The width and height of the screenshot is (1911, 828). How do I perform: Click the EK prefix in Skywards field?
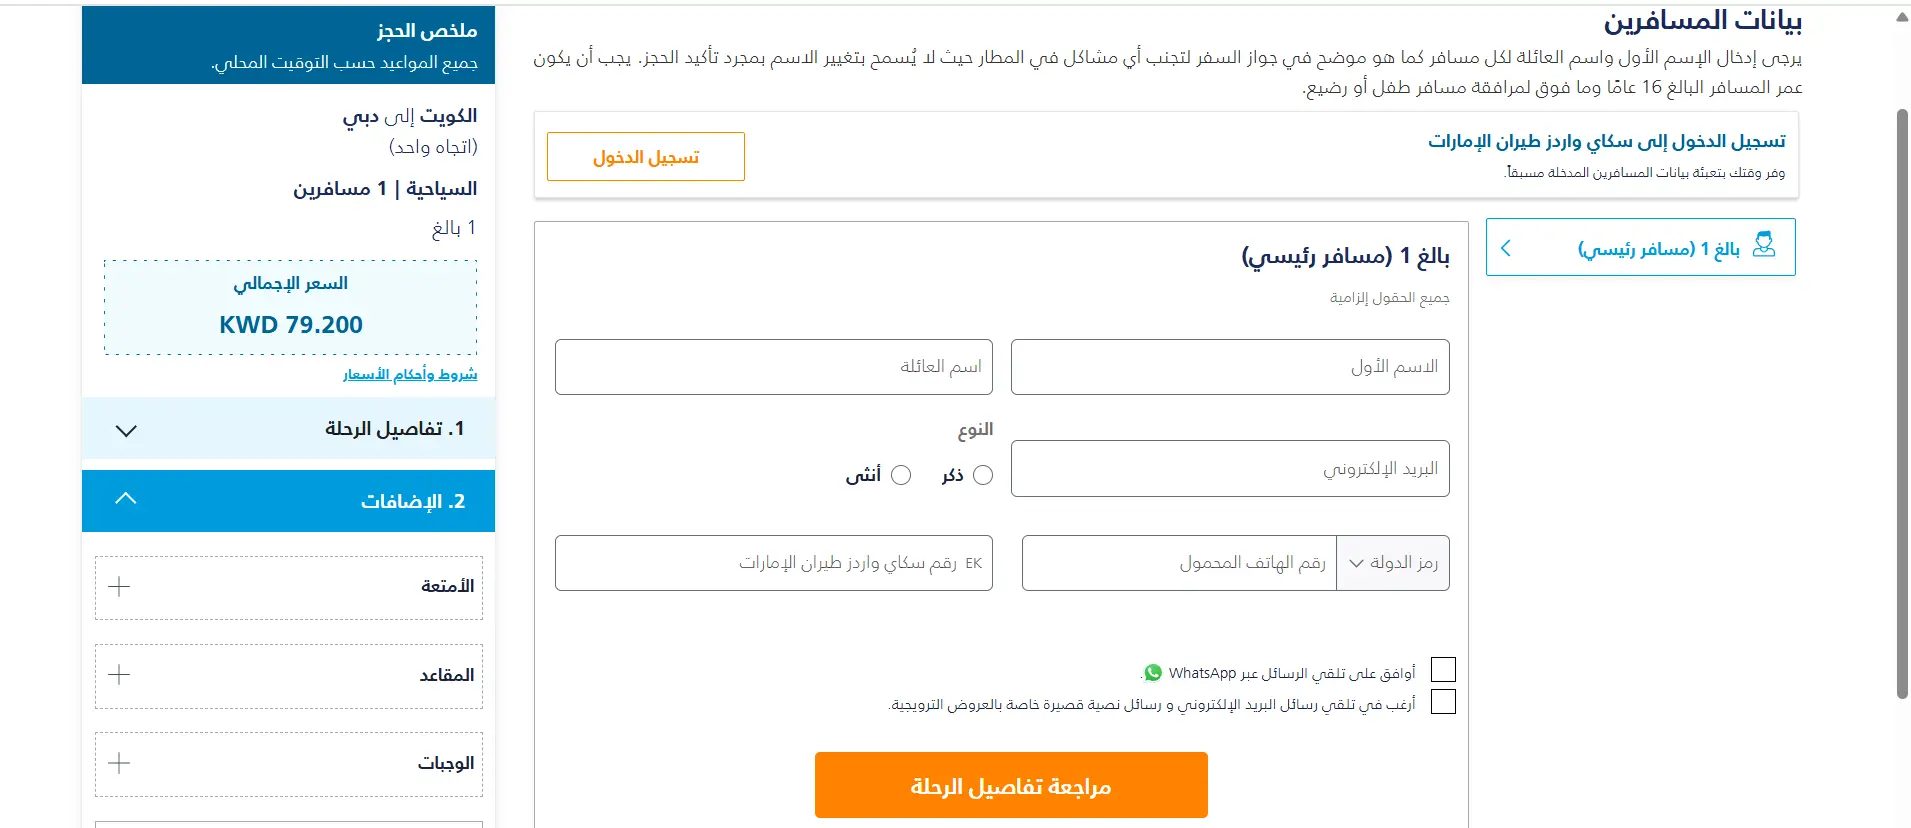[973, 563]
